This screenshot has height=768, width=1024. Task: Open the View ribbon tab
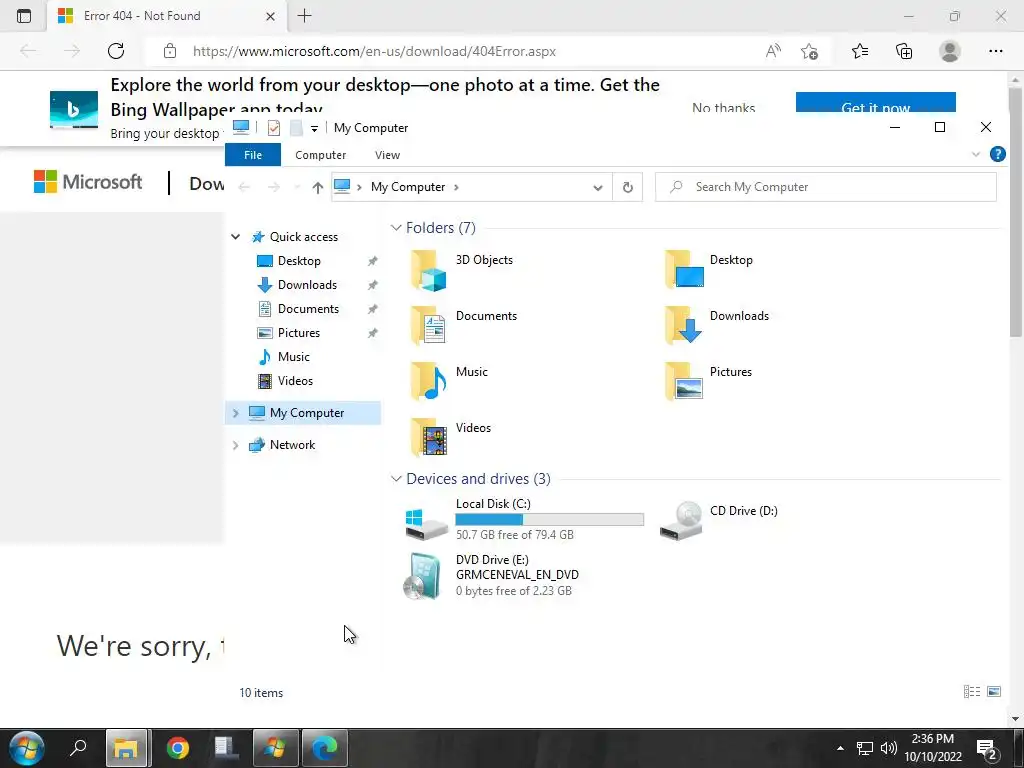click(x=387, y=155)
